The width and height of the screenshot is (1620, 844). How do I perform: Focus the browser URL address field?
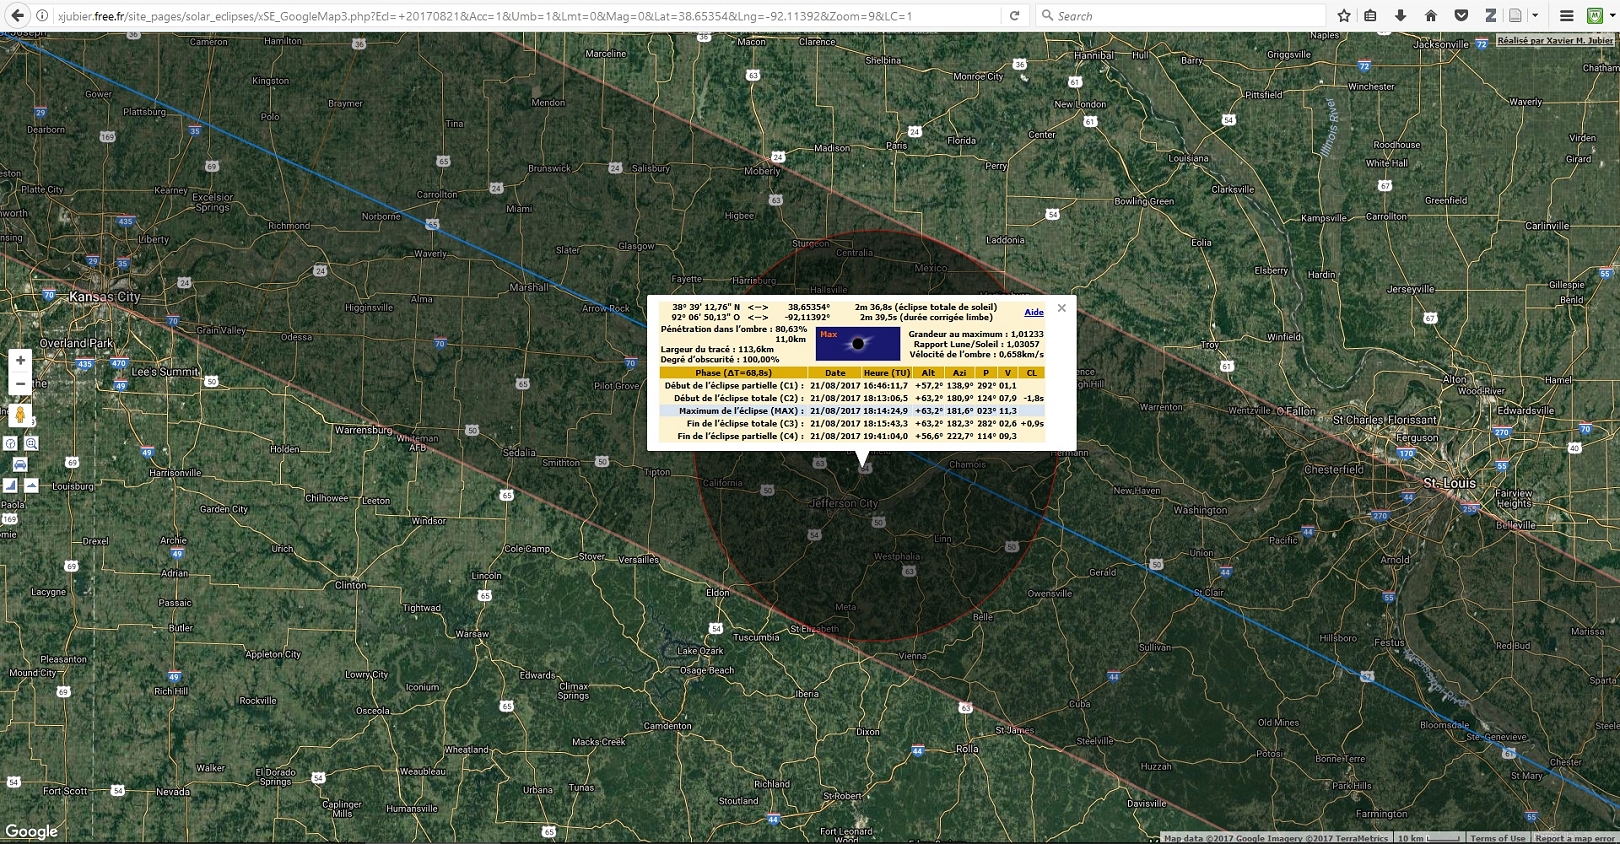point(525,16)
